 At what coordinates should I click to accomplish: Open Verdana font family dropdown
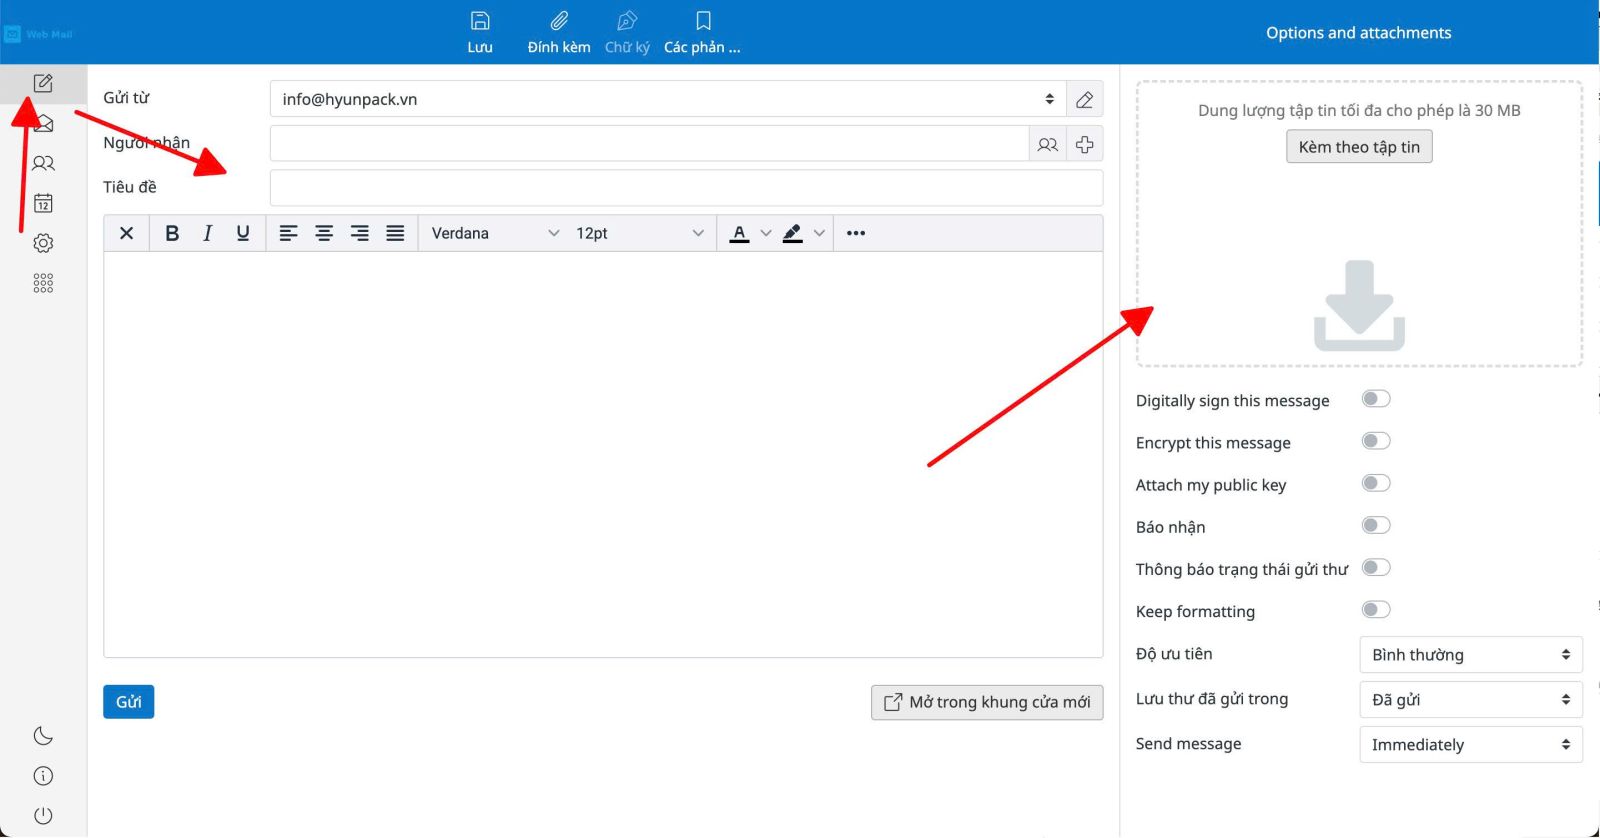495,233
